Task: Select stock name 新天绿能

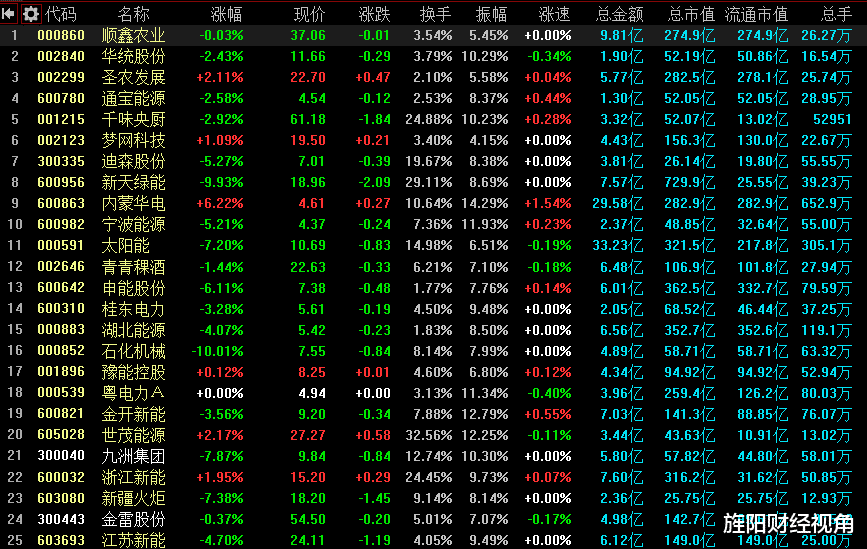Action: click(x=134, y=182)
